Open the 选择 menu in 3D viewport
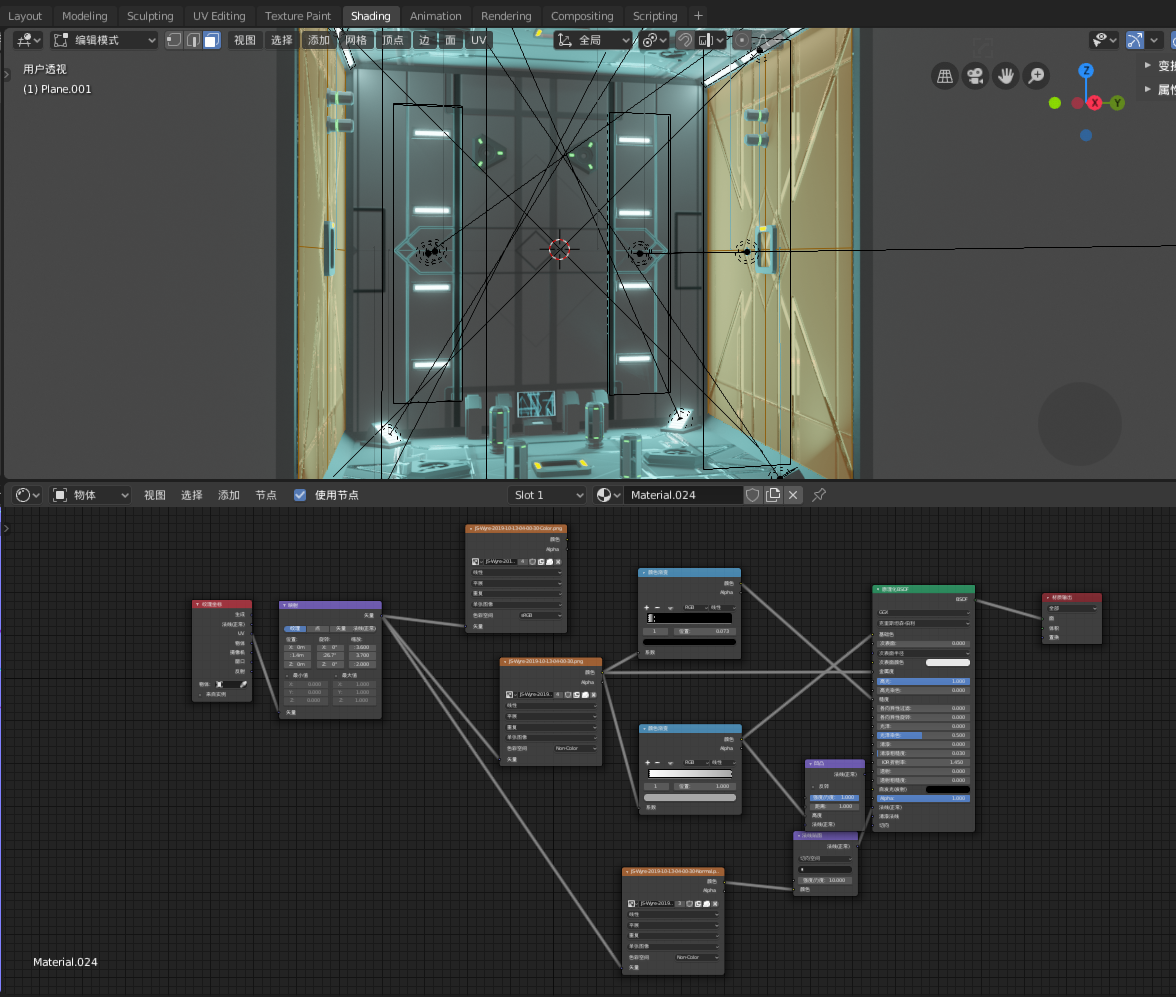The height and width of the screenshot is (997, 1176). tap(281, 41)
